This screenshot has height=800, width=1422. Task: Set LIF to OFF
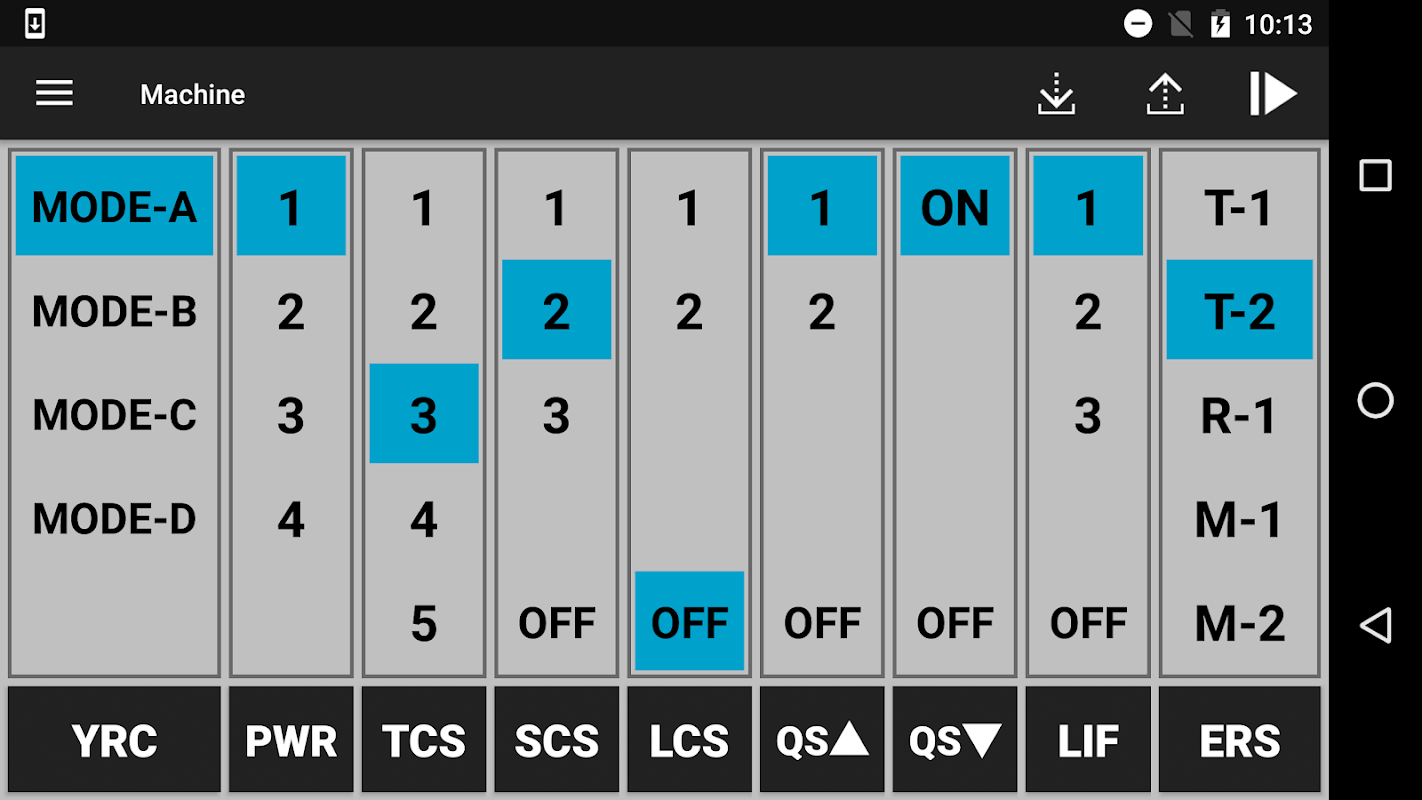pos(1088,622)
